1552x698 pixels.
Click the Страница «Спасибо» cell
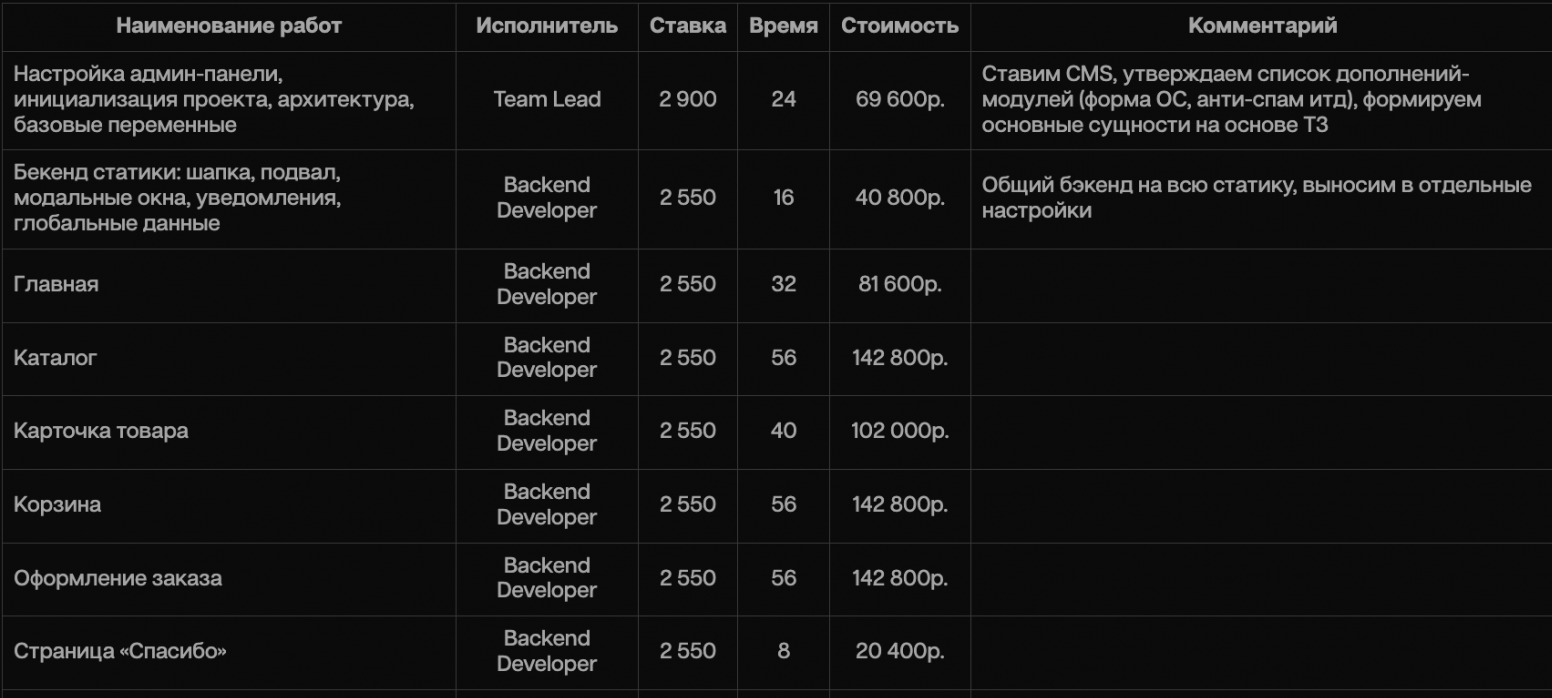(120, 652)
